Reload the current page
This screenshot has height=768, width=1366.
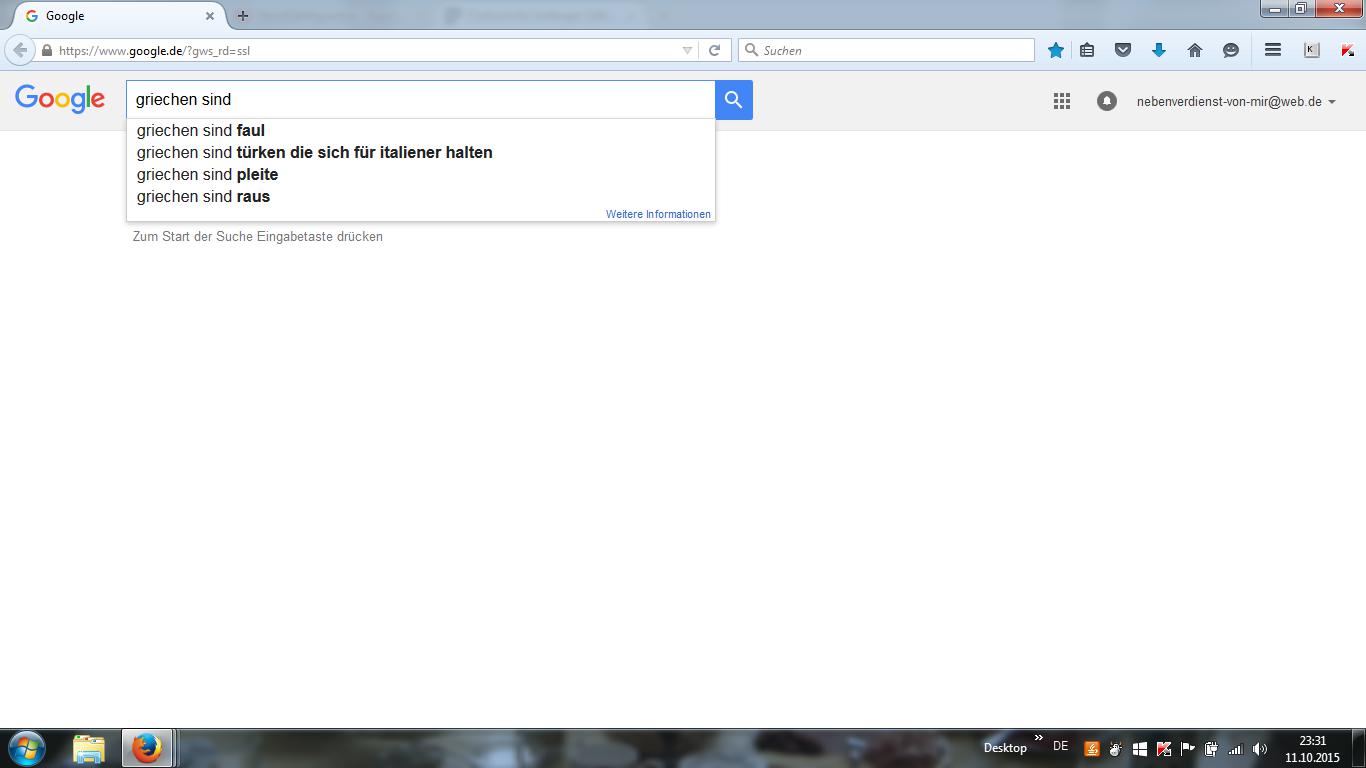(x=714, y=50)
